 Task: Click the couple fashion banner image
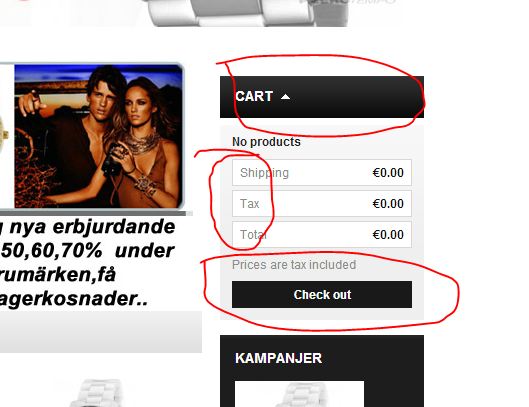tap(99, 136)
